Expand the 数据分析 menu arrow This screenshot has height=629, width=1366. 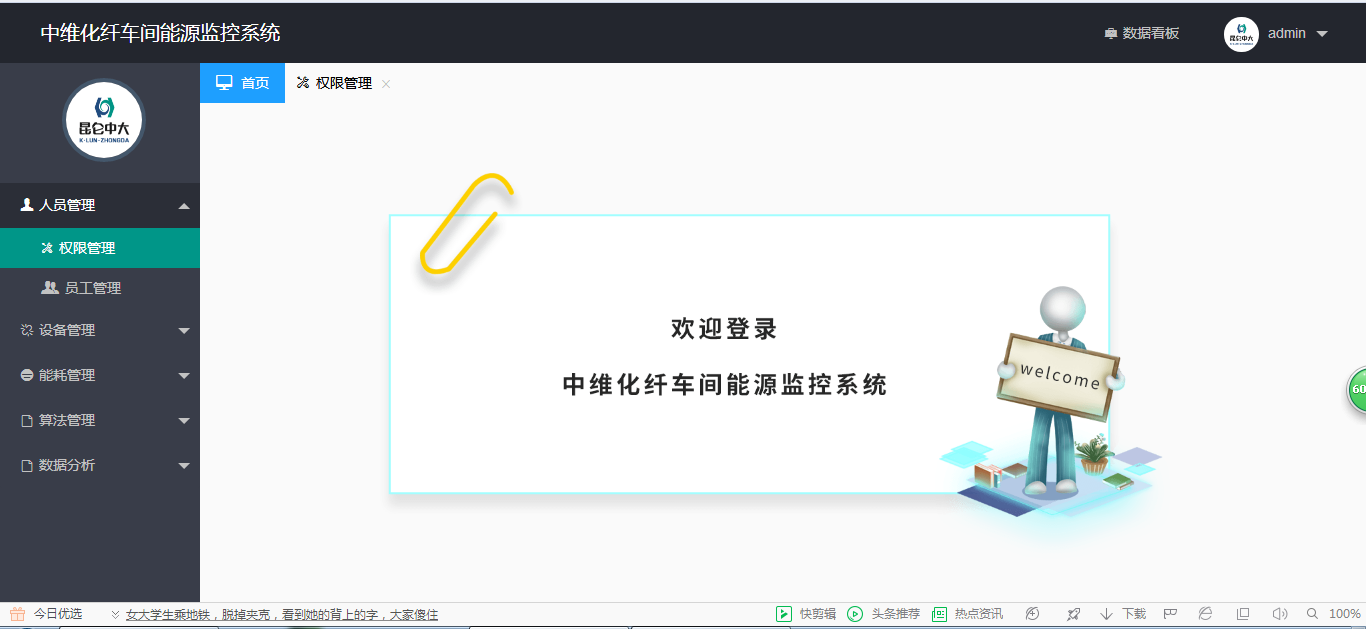tap(184, 466)
